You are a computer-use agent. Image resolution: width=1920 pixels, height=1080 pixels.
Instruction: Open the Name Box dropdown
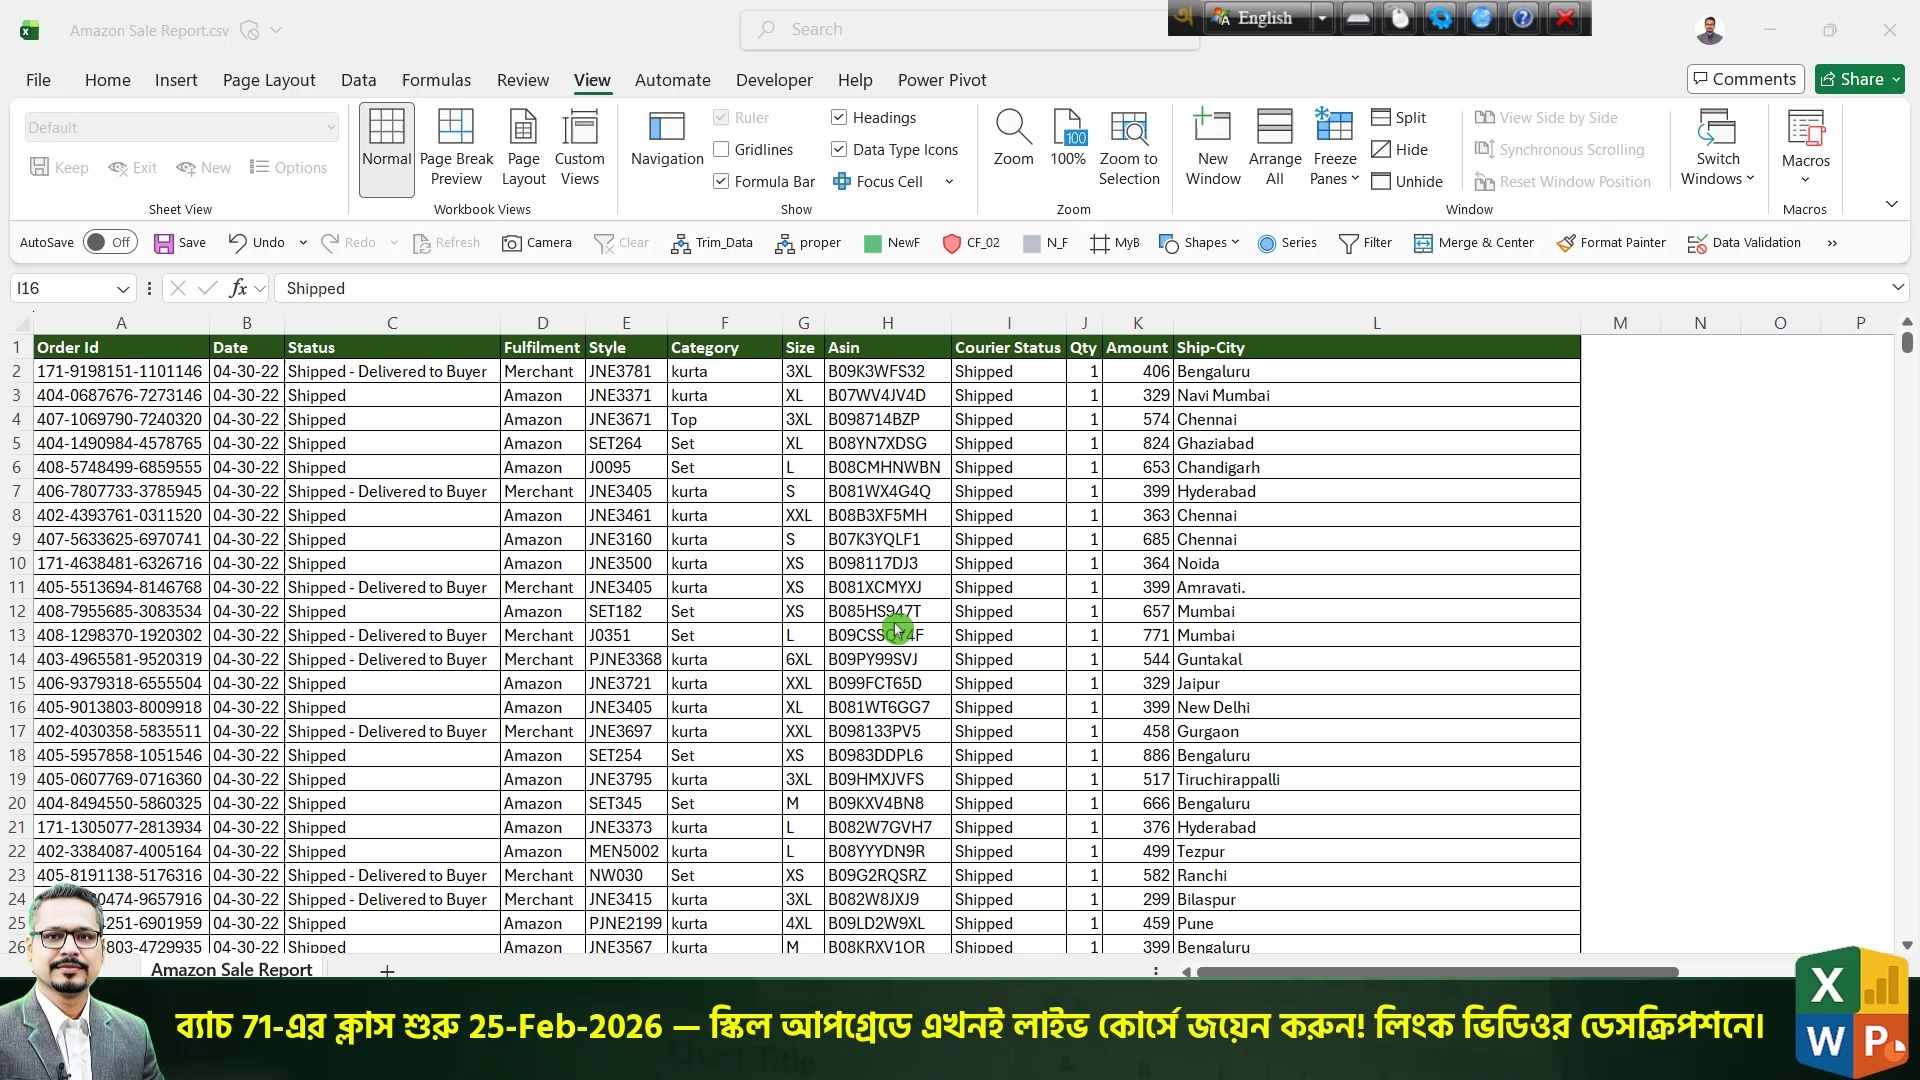click(x=123, y=289)
